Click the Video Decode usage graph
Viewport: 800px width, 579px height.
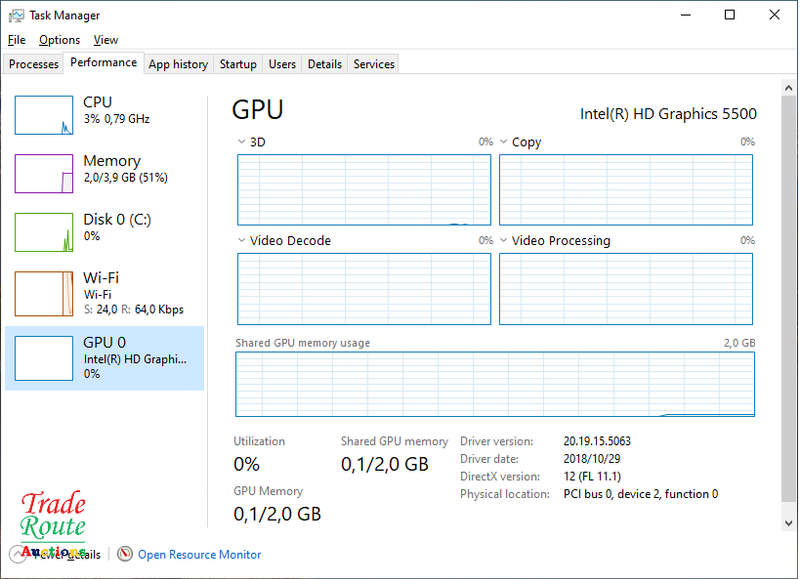tap(364, 289)
